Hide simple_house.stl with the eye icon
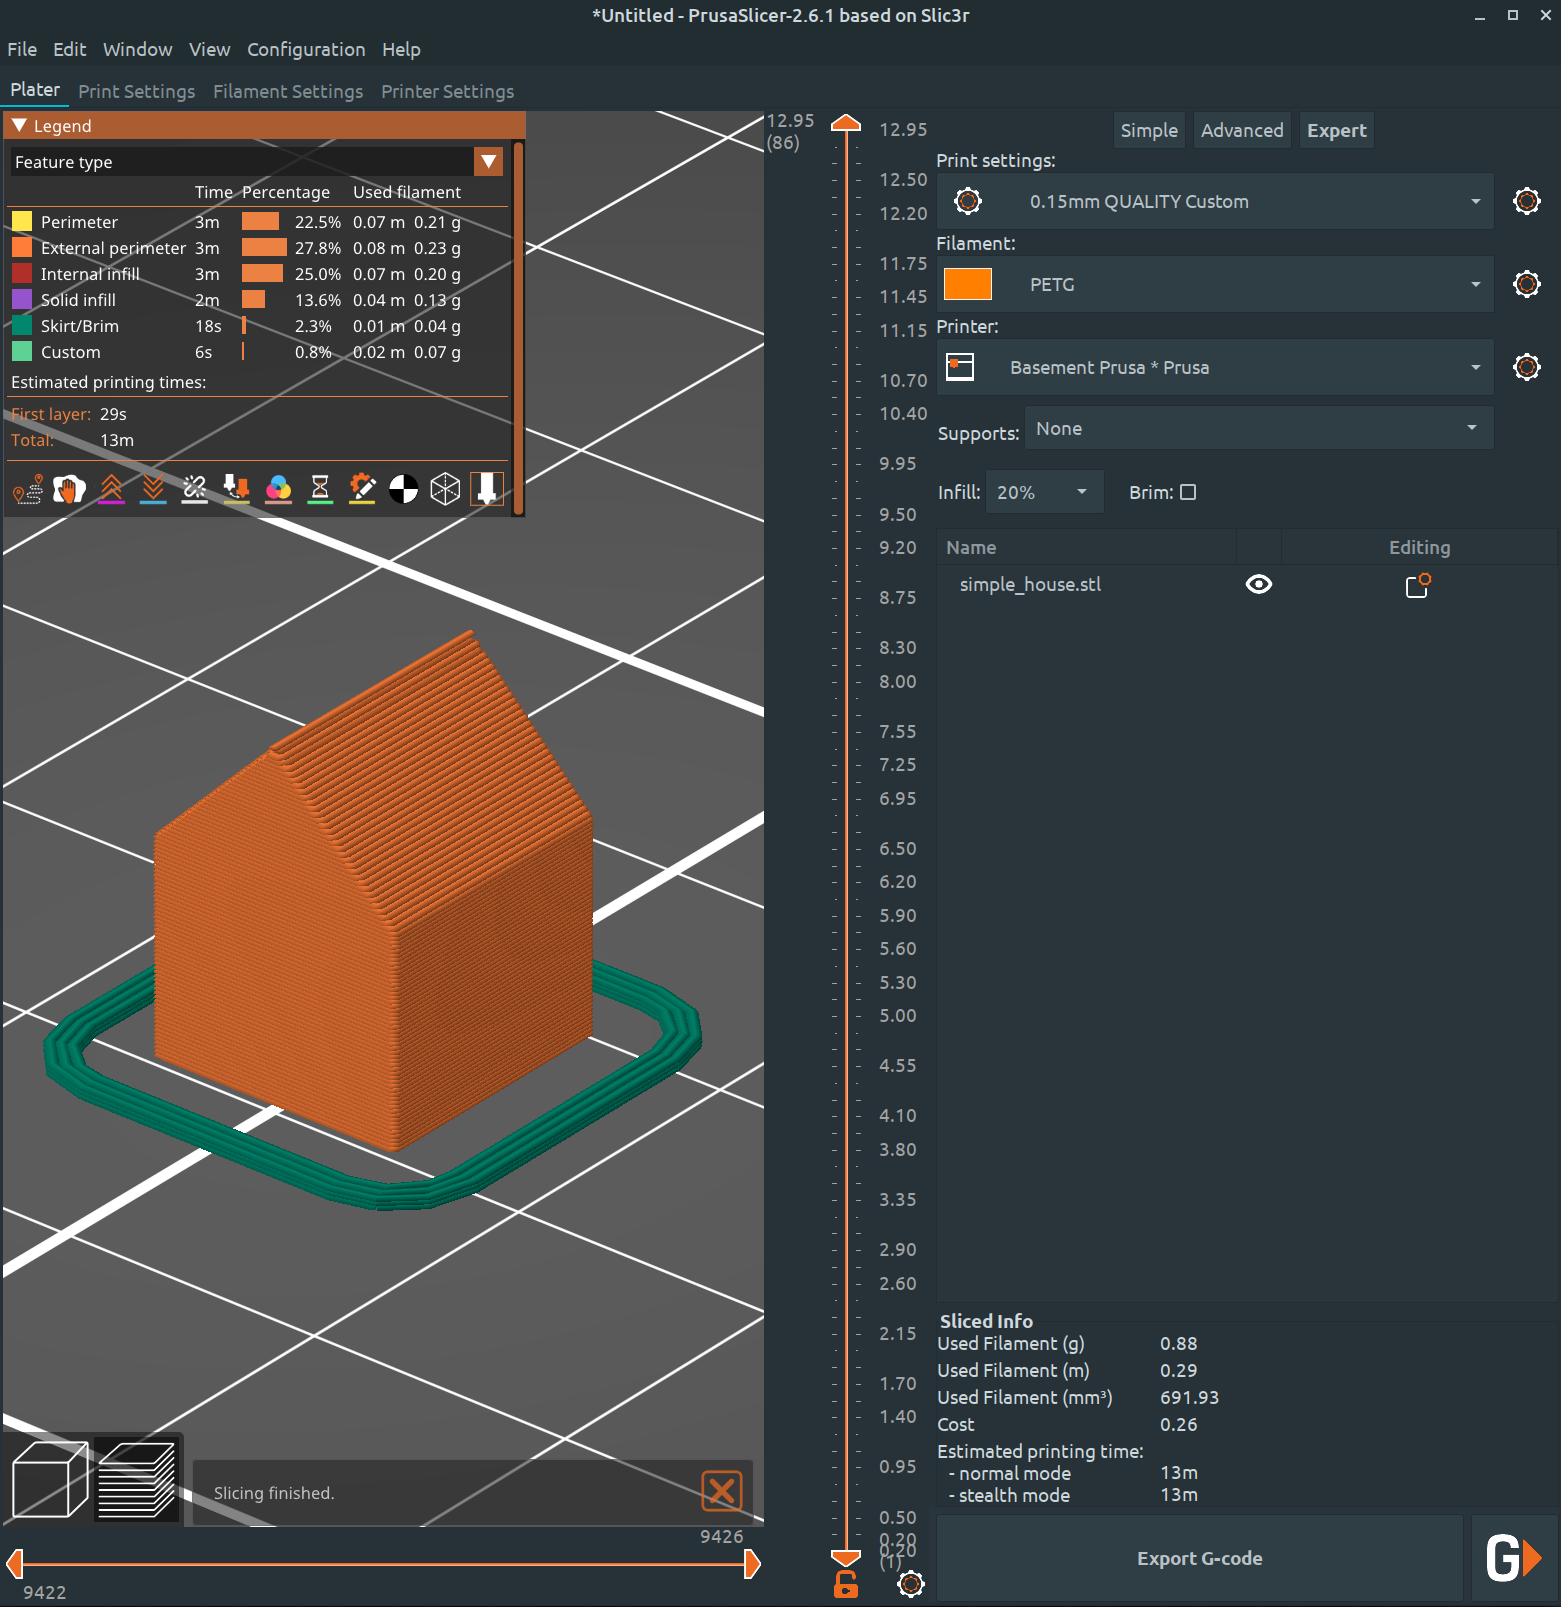Screen dimensions: 1561x1607 click(1259, 584)
